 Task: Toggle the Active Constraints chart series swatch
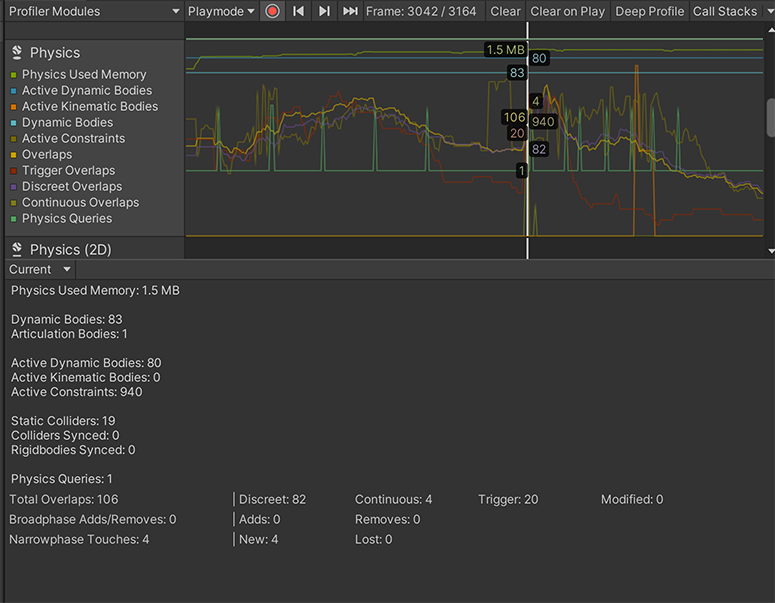(14, 139)
